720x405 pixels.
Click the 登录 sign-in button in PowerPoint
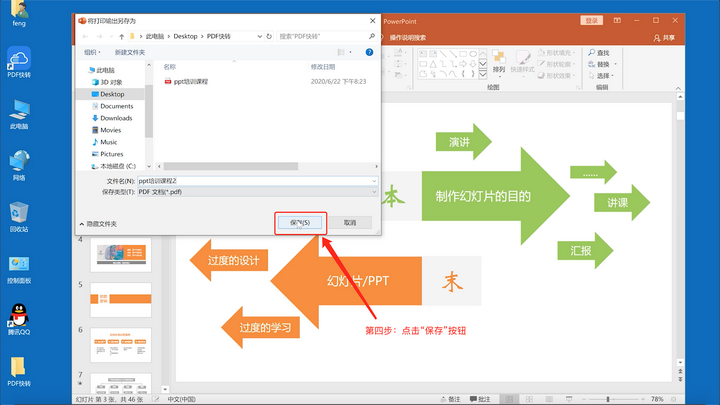[591, 21]
